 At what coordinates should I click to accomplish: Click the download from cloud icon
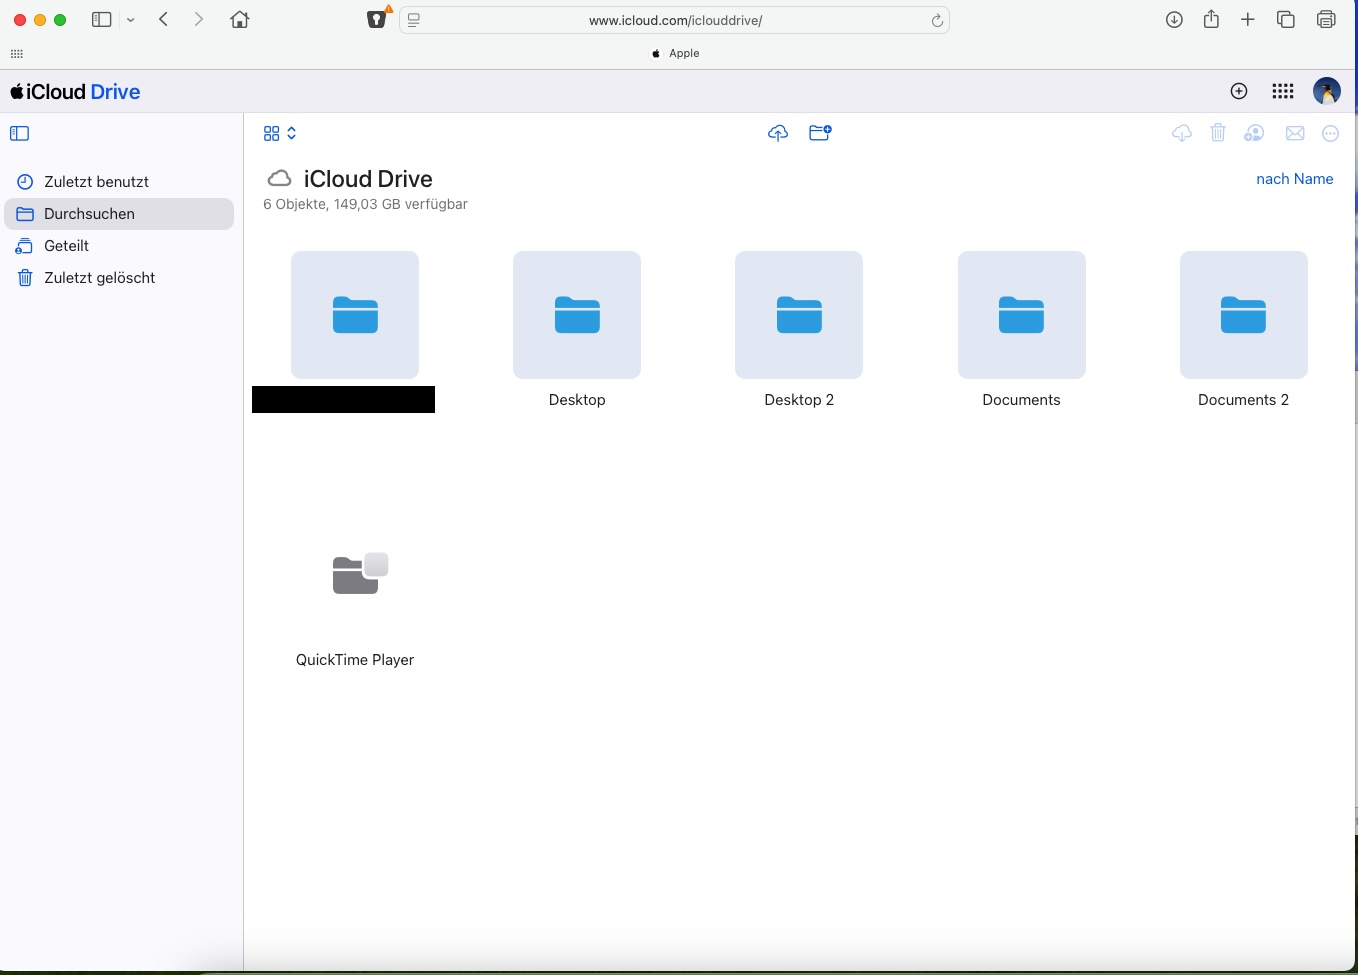click(x=1182, y=133)
